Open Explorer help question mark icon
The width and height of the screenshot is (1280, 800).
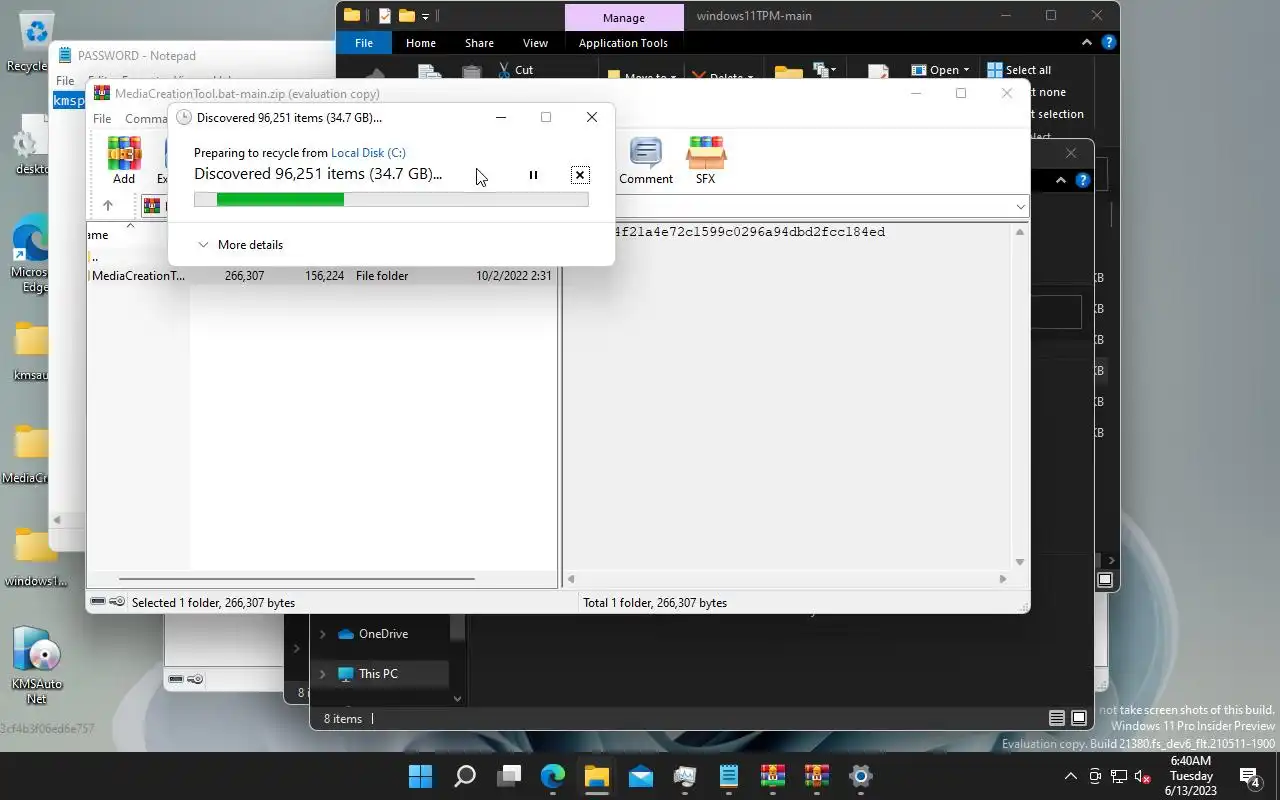pyautogui.click(x=1108, y=43)
